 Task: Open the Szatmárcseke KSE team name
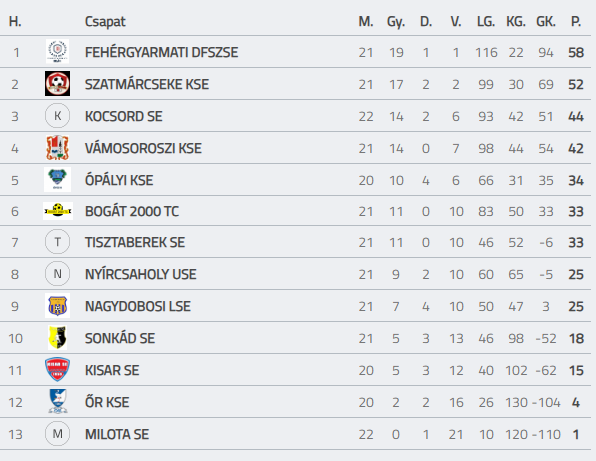[x=147, y=84]
